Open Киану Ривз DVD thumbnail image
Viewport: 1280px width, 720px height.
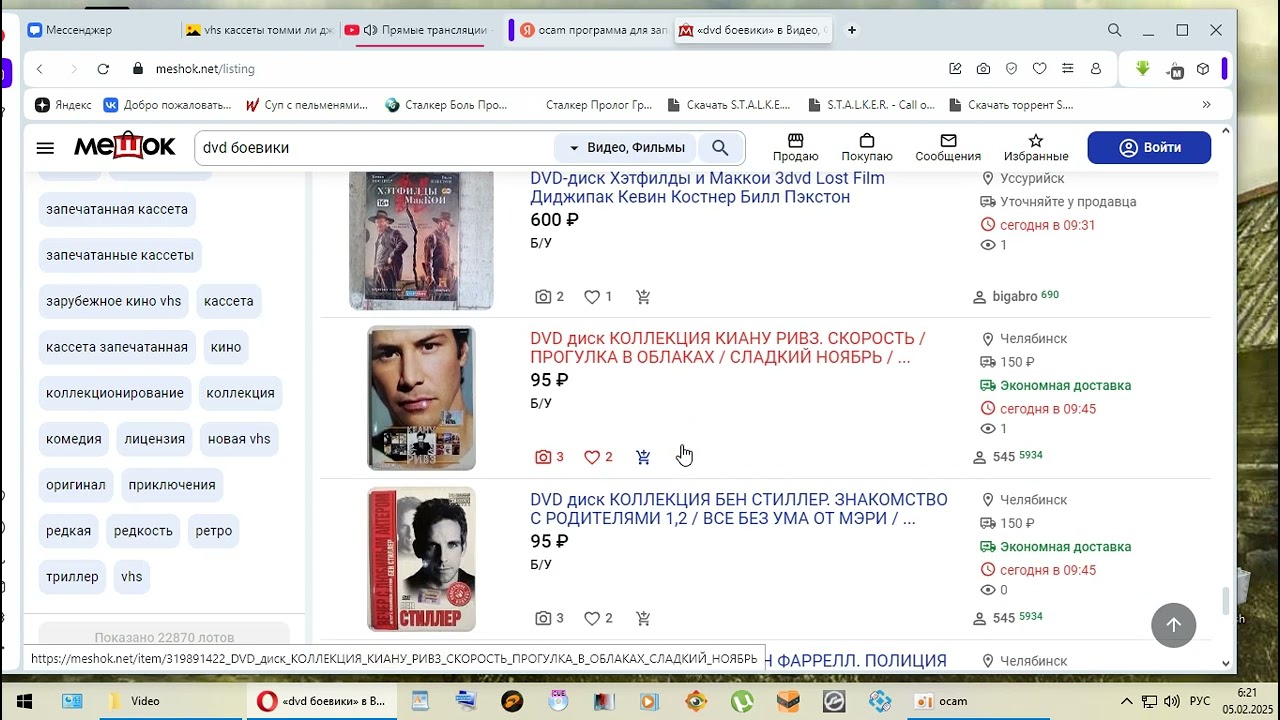click(421, 398)
